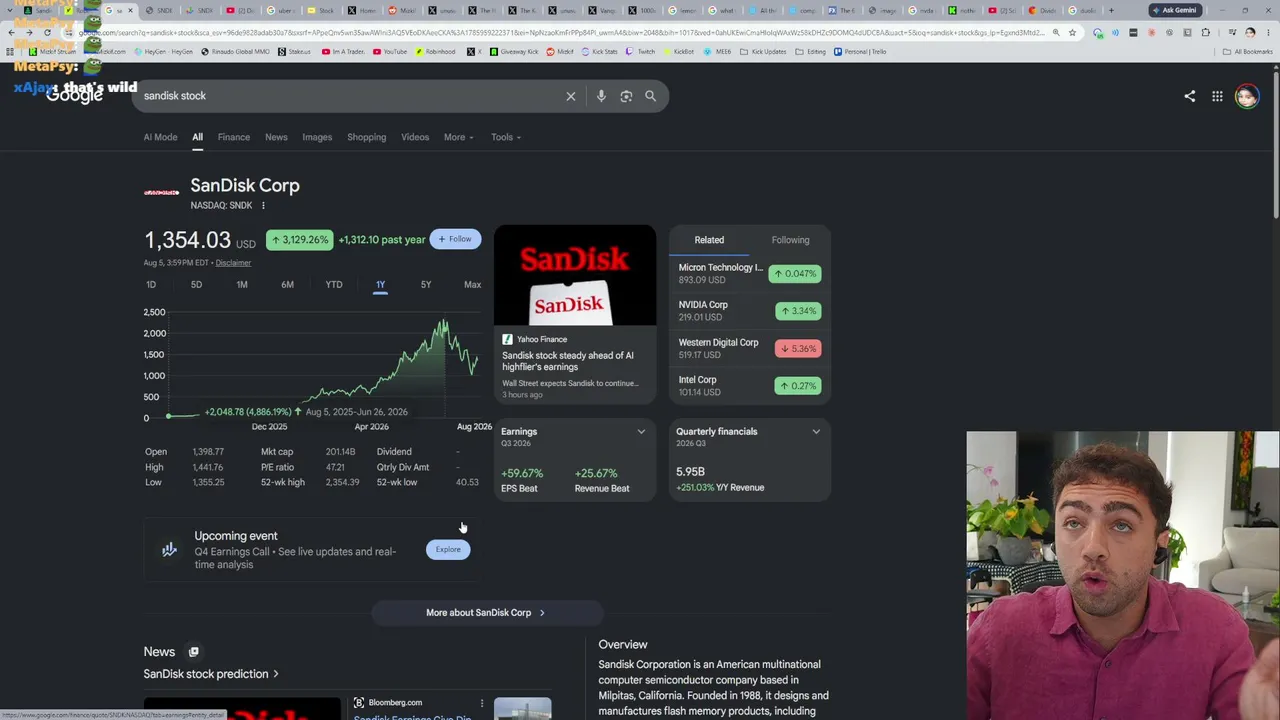1280x720 pixels.
Task: Switch to the Images search tab
Action: coord(317,137)
